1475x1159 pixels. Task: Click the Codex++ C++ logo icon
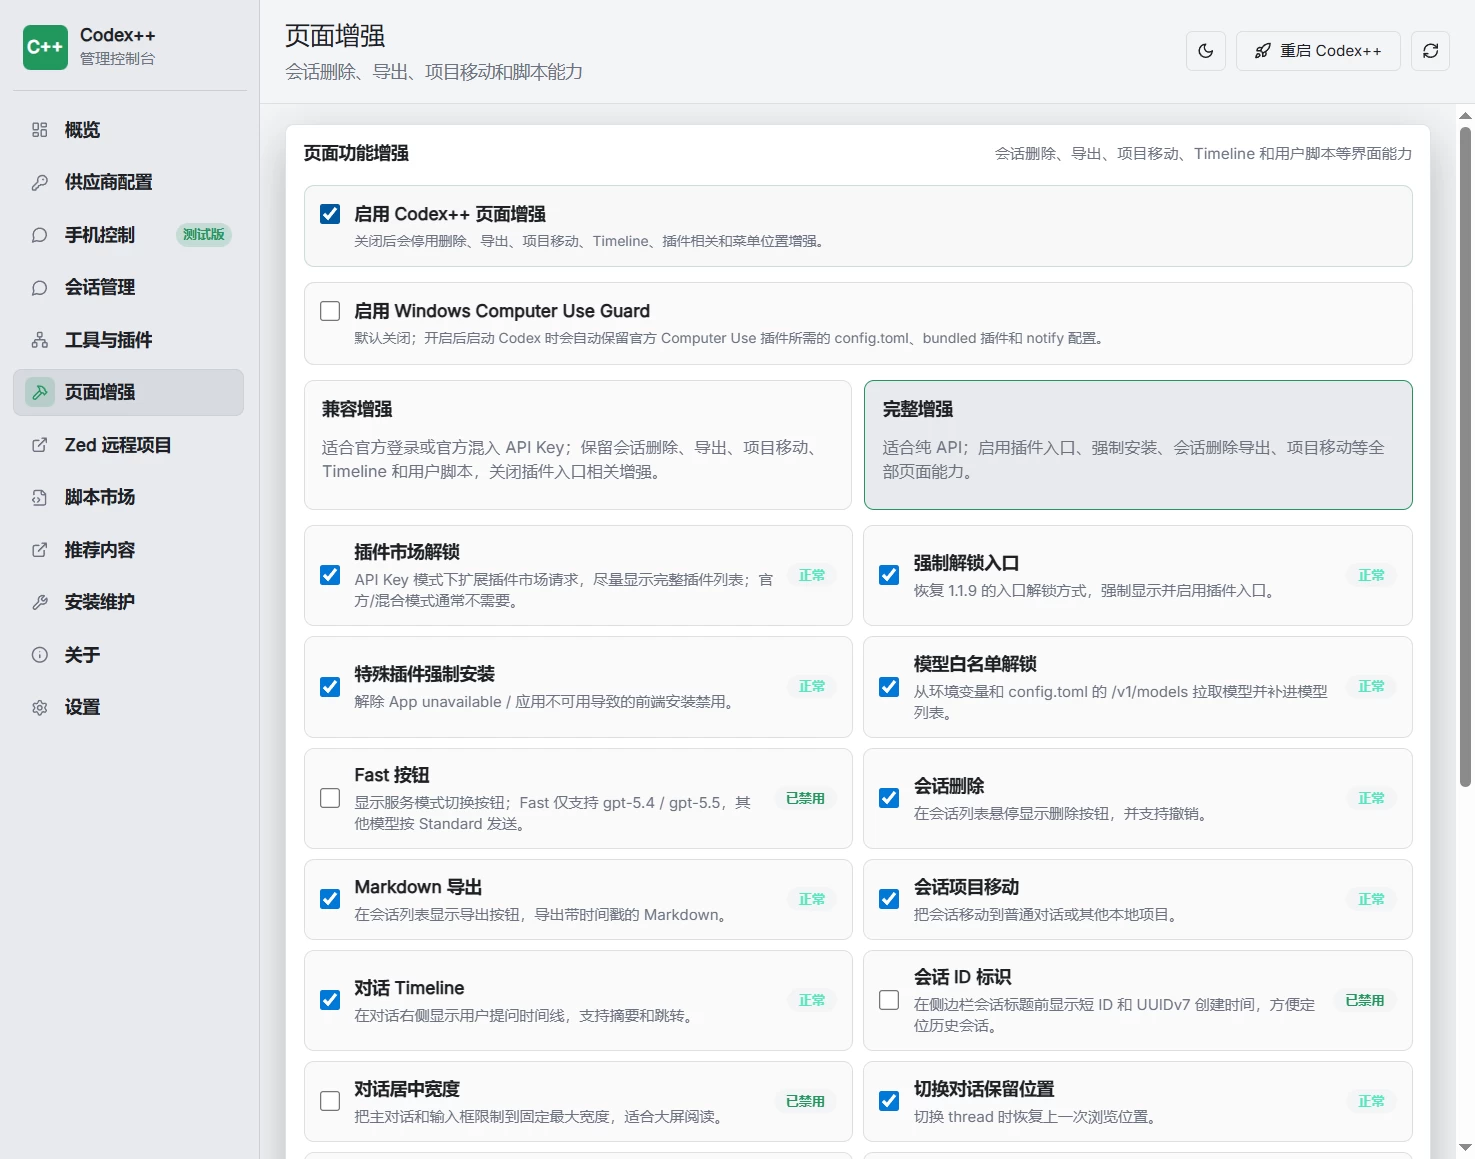pos(46,47)
